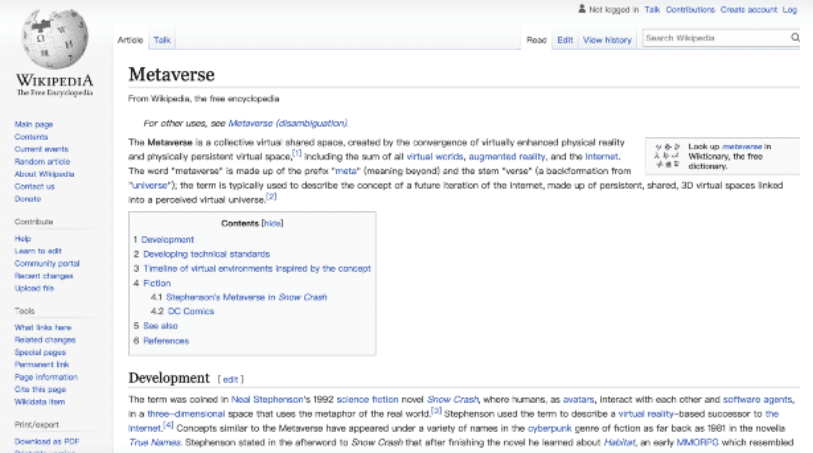Open the View history tab
The height and width of the screenshot is (453, 813).
tap(607, 40)
